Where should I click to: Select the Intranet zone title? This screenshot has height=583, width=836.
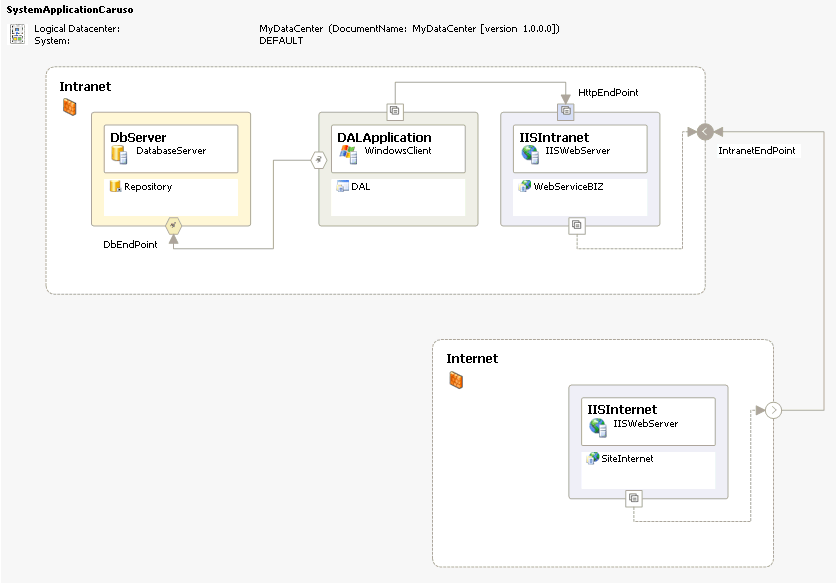click(x=85, y=86)
